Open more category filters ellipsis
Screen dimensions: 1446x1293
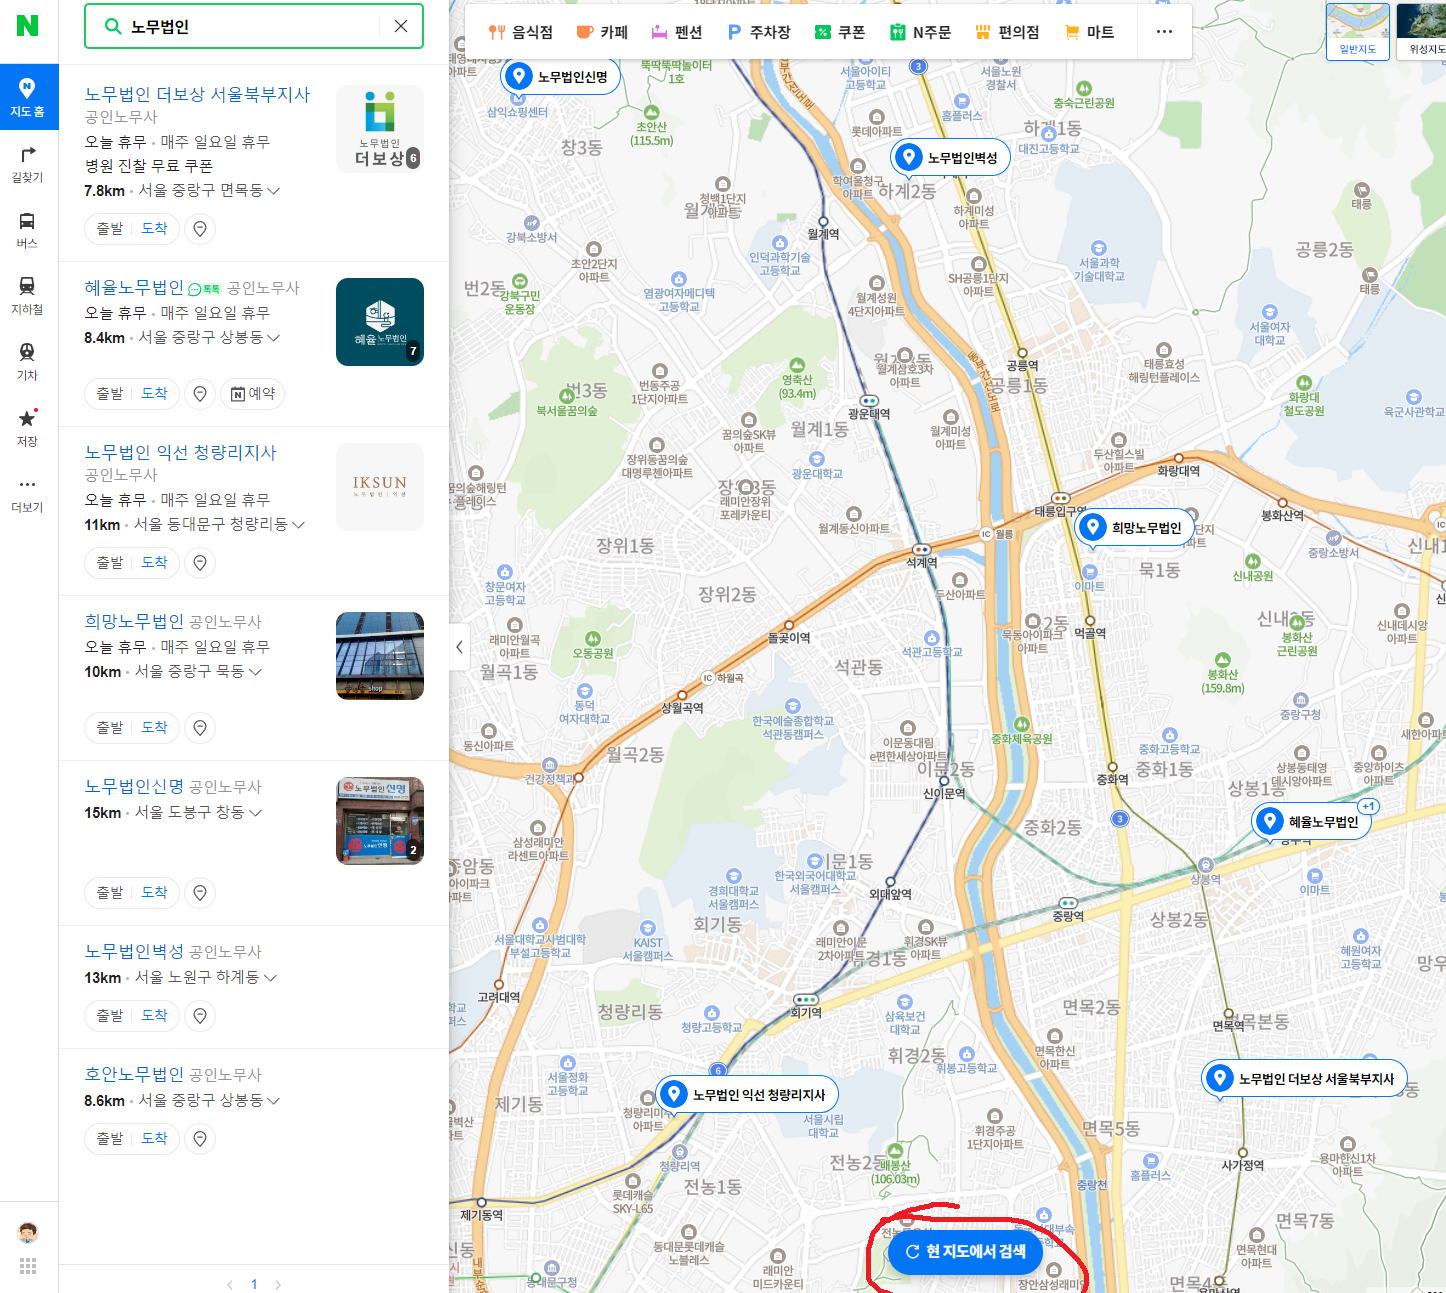[1164, 32]
